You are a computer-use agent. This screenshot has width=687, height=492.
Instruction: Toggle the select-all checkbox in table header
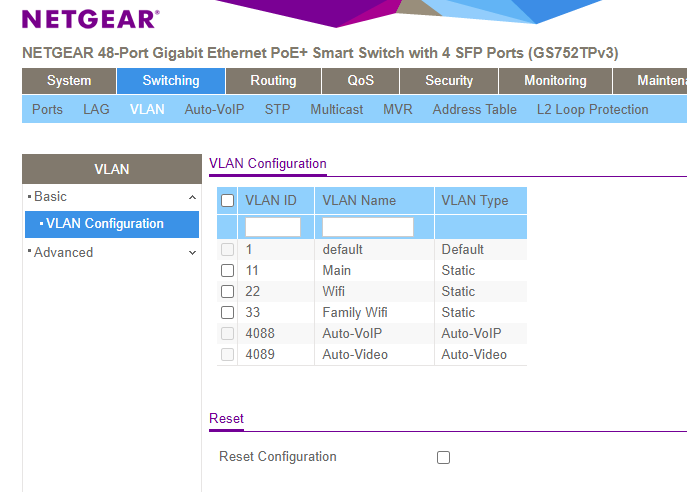point(227,201)
